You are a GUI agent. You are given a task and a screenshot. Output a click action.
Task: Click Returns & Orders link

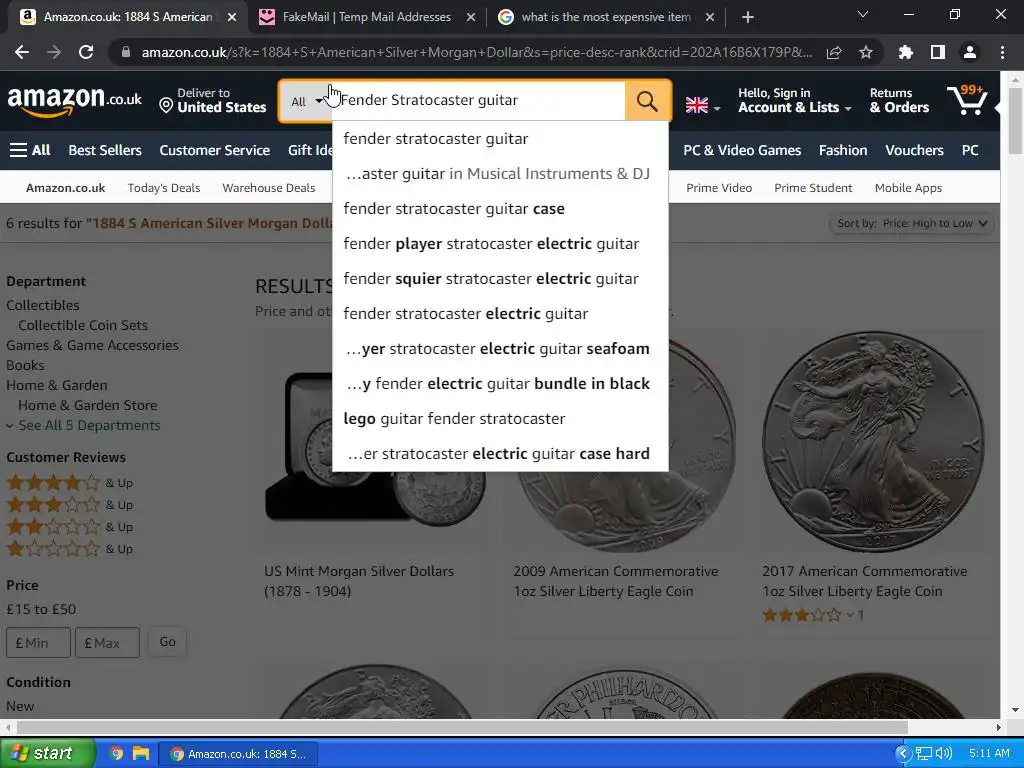[x=899, y=101]
